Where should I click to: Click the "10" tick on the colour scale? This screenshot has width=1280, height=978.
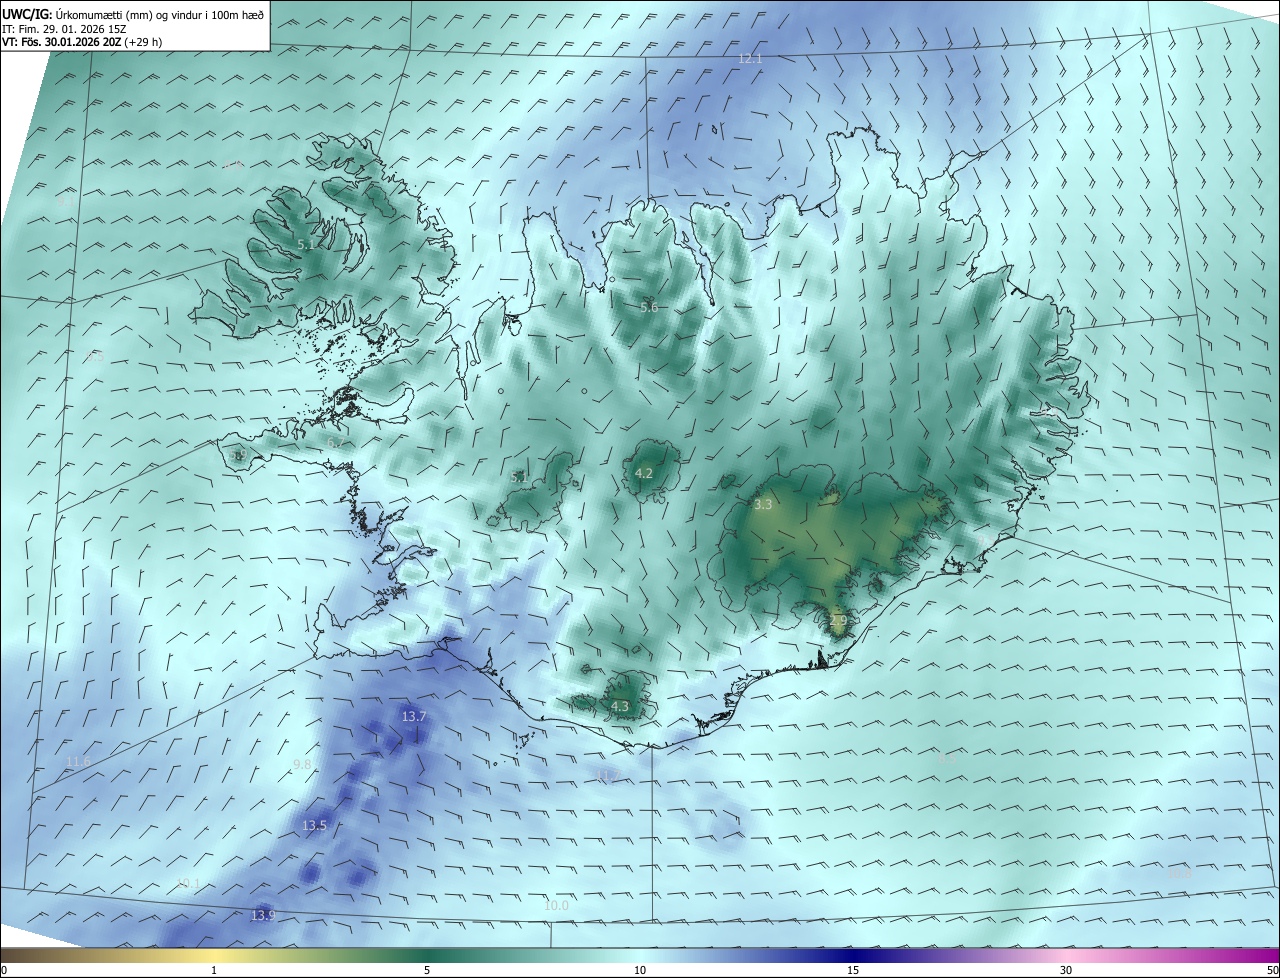click(640, 971)
